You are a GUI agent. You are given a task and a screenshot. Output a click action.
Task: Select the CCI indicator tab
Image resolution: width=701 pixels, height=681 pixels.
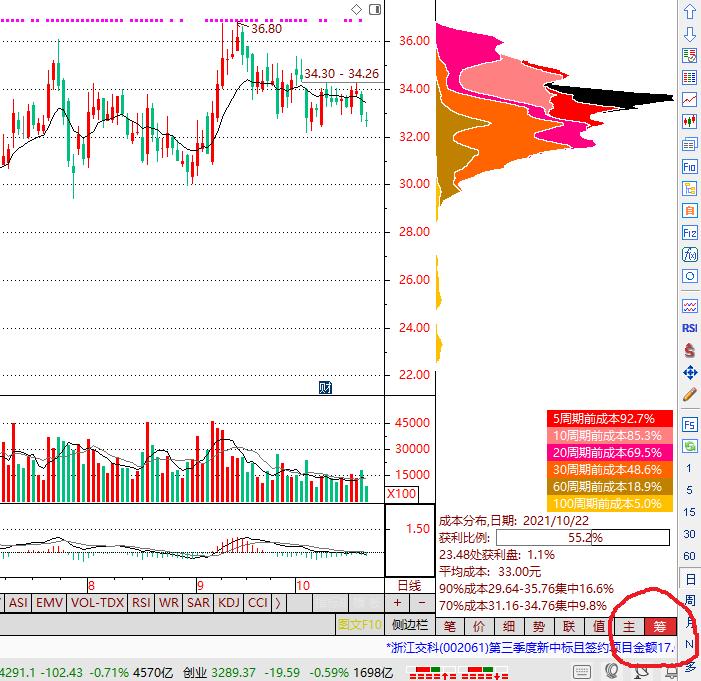[x=258, y=603]
